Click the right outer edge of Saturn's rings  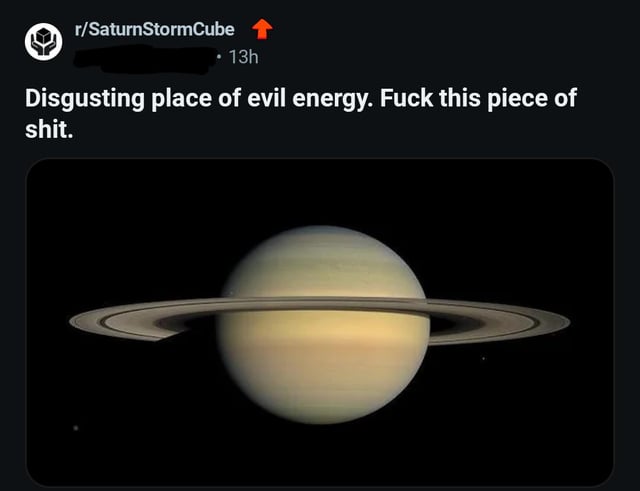[566, 322]
